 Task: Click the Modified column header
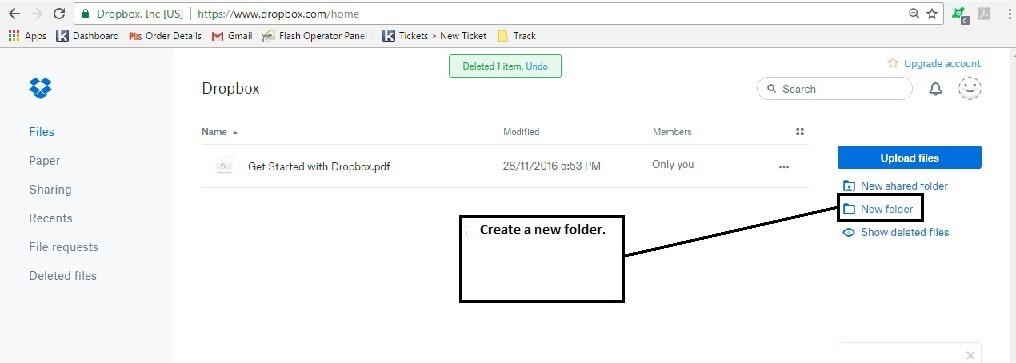[x=521, y=132]
